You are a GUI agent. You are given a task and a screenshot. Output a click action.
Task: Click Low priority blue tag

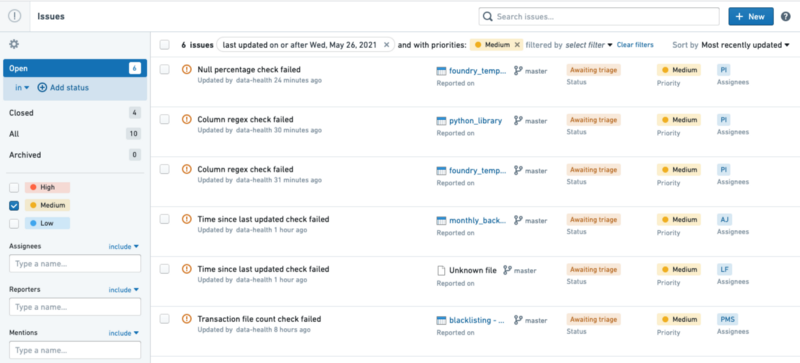47,223
